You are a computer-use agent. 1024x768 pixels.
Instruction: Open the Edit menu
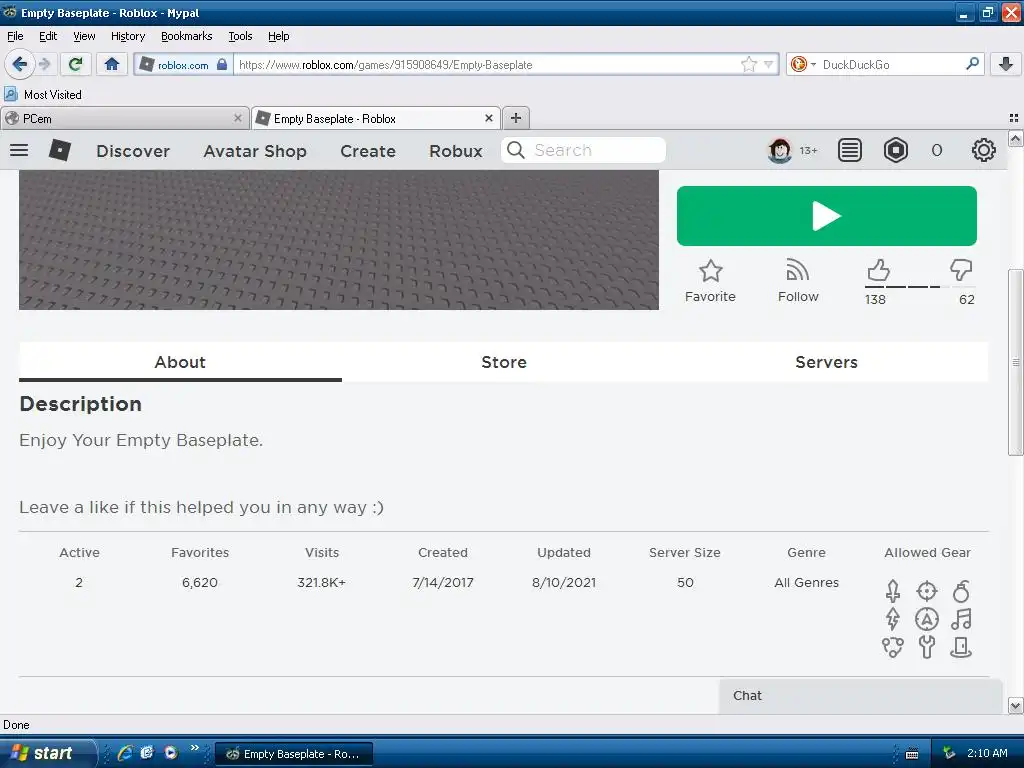click(x=48, y=36)
